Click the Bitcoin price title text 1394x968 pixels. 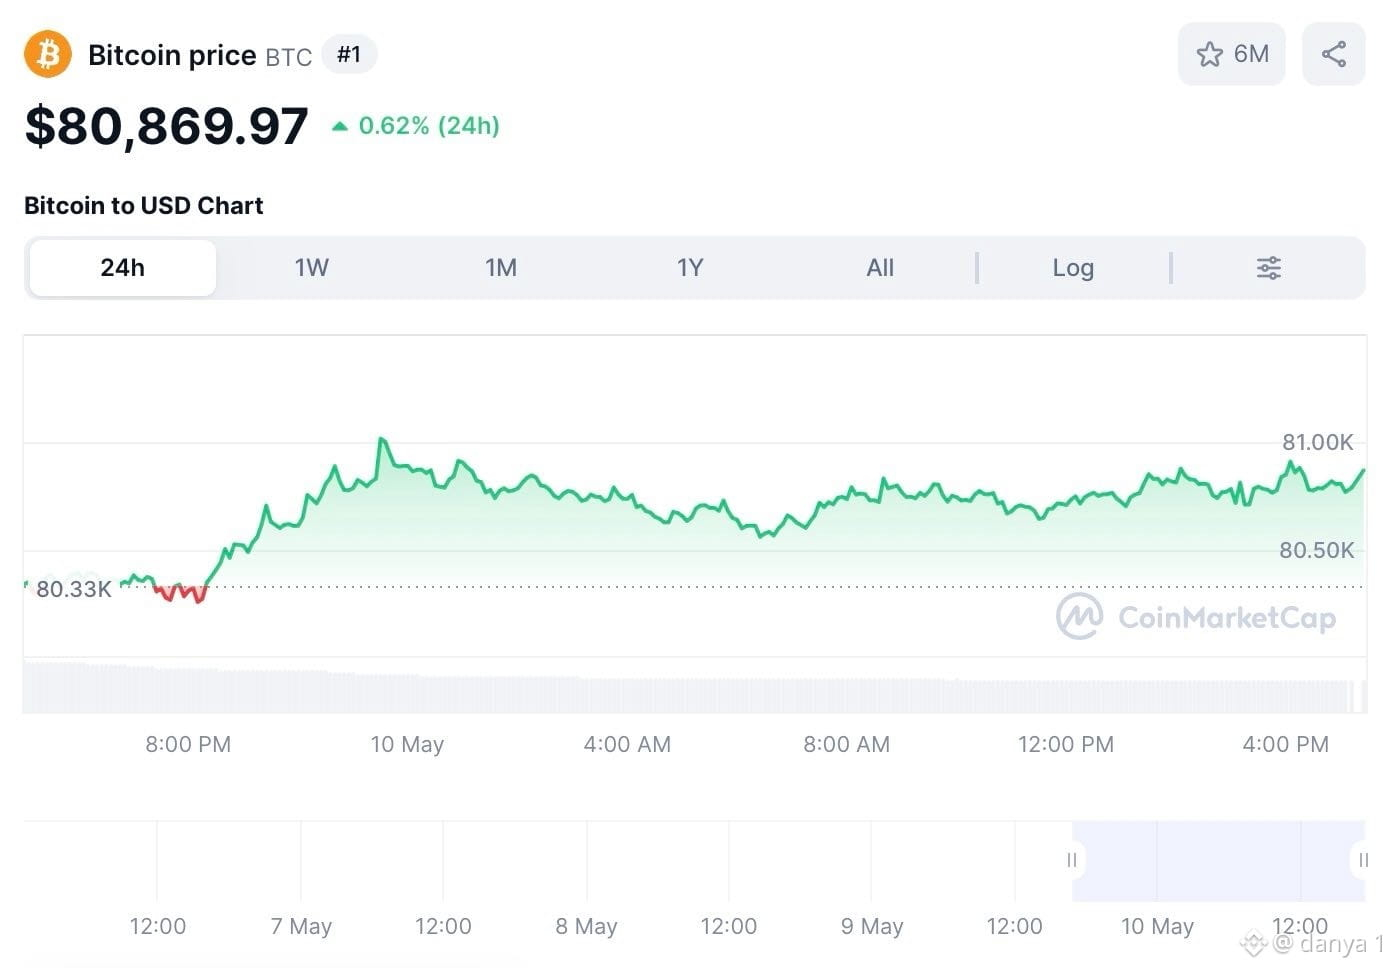coord(172,55)
